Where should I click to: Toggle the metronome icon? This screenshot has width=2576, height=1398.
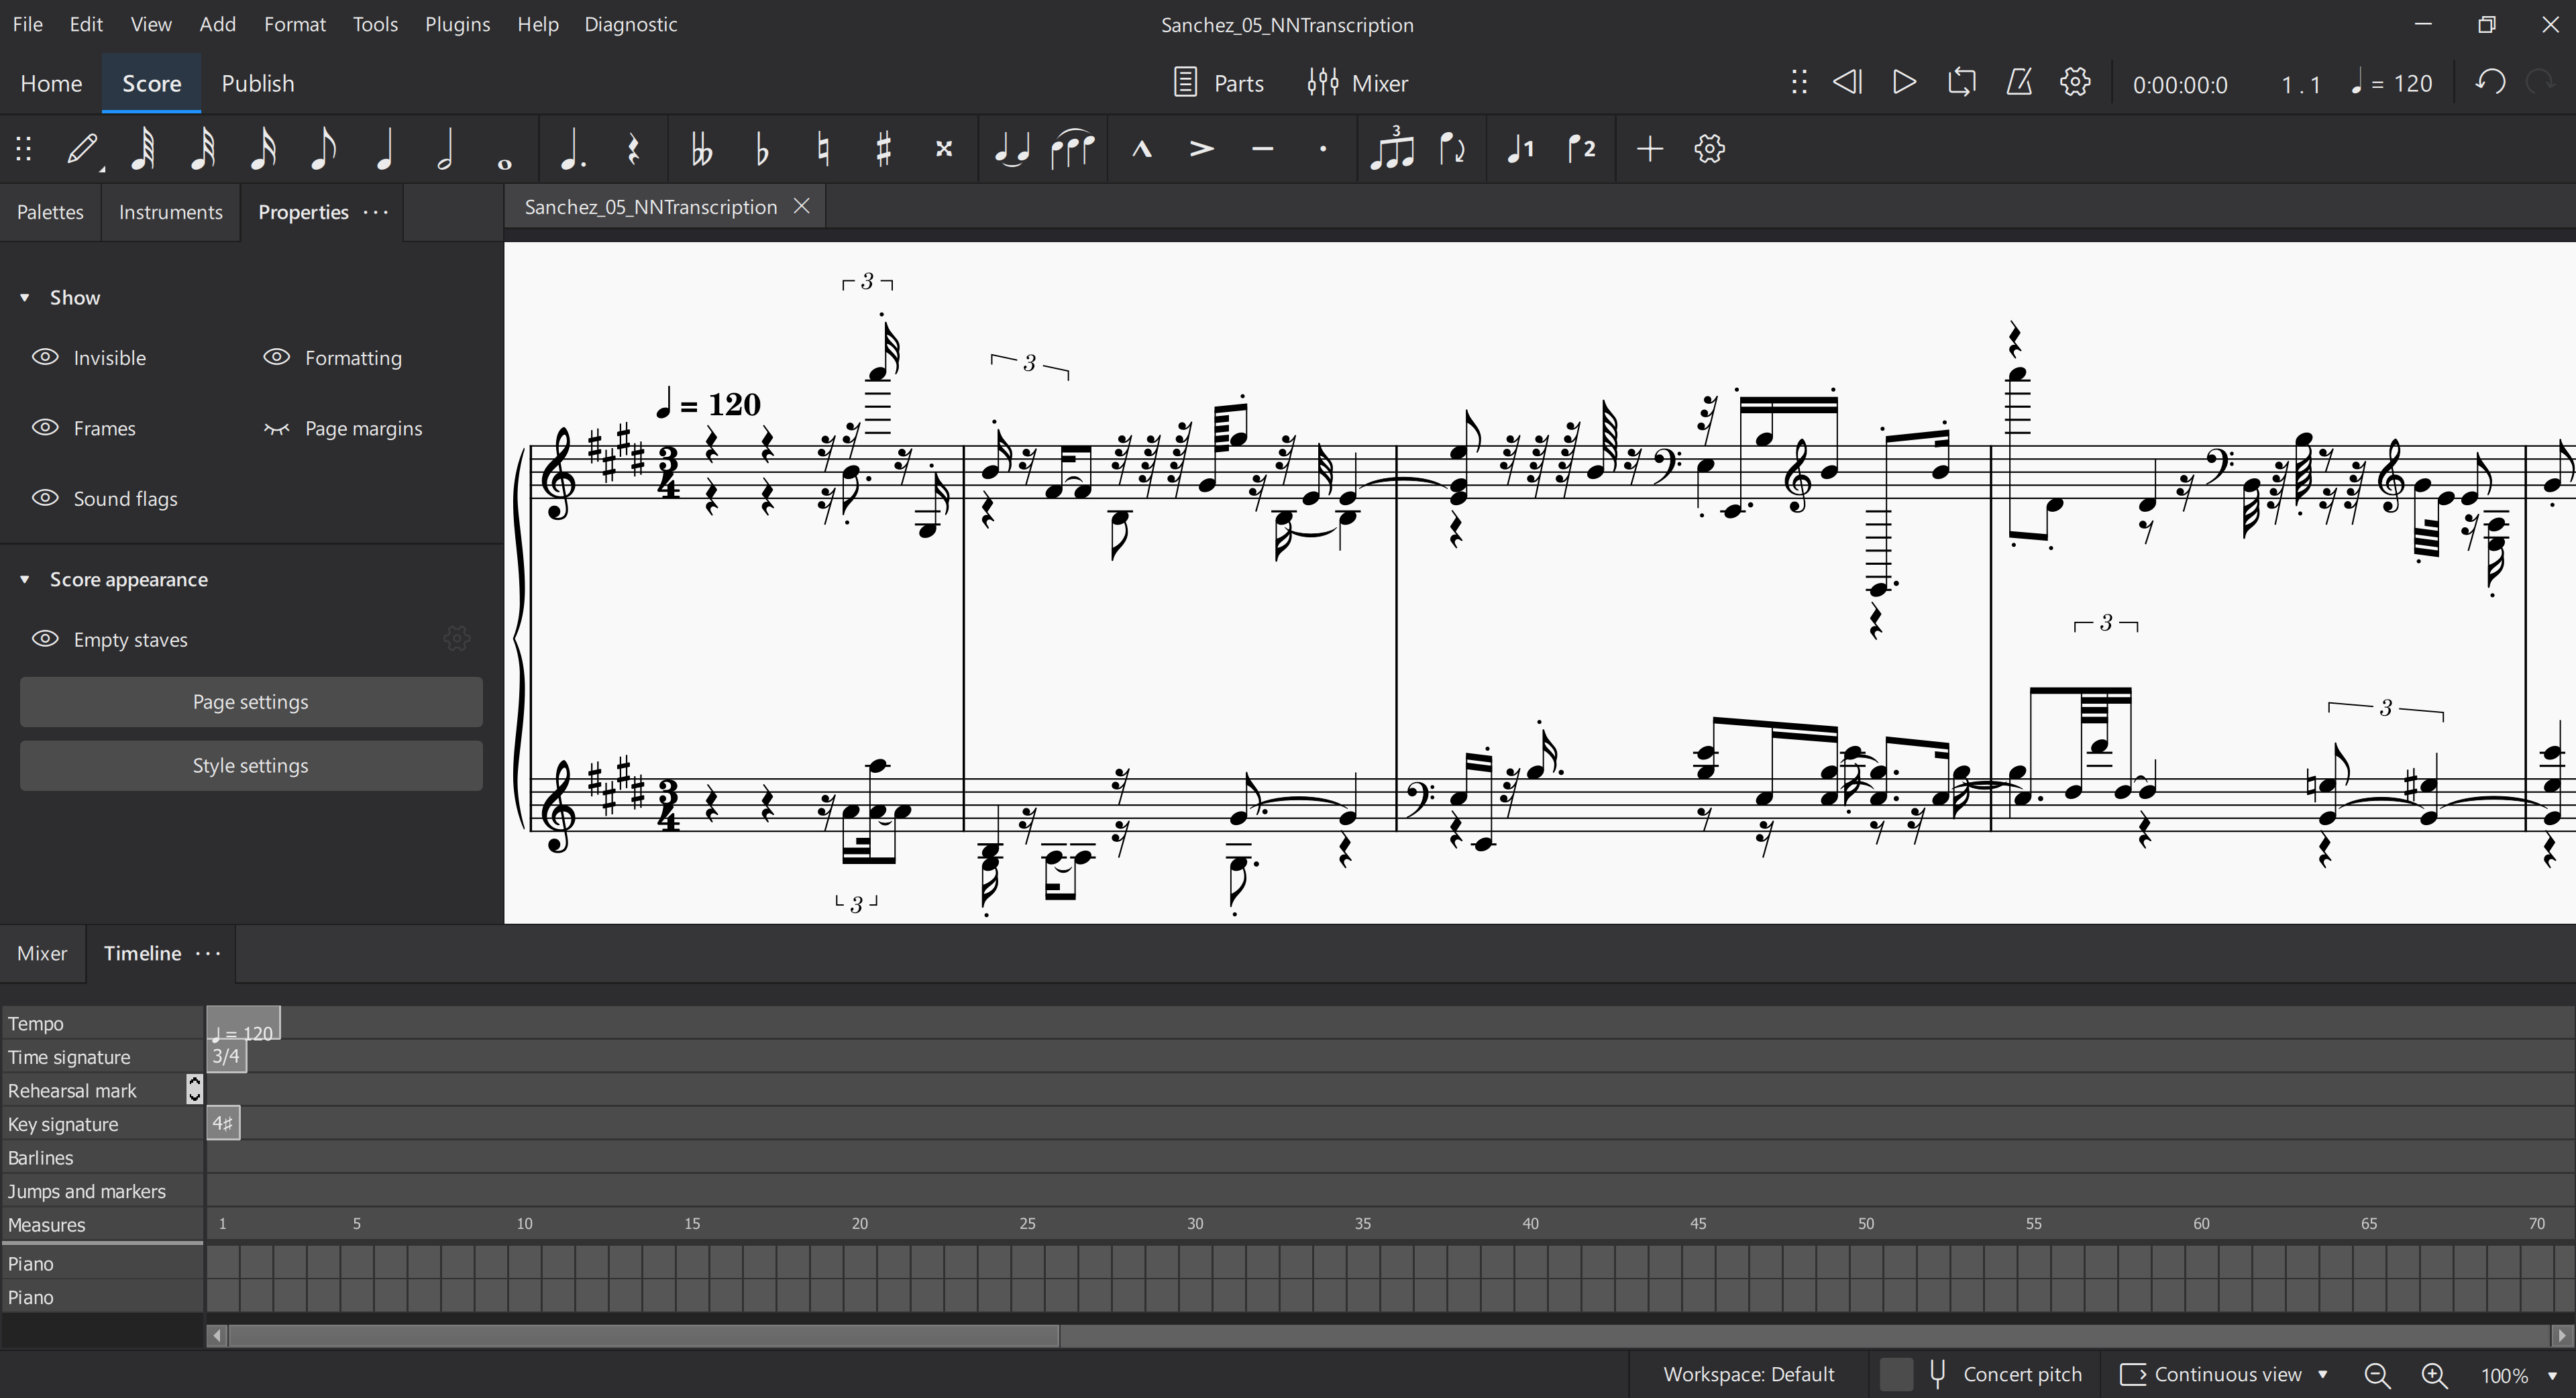coord(2018,83)
